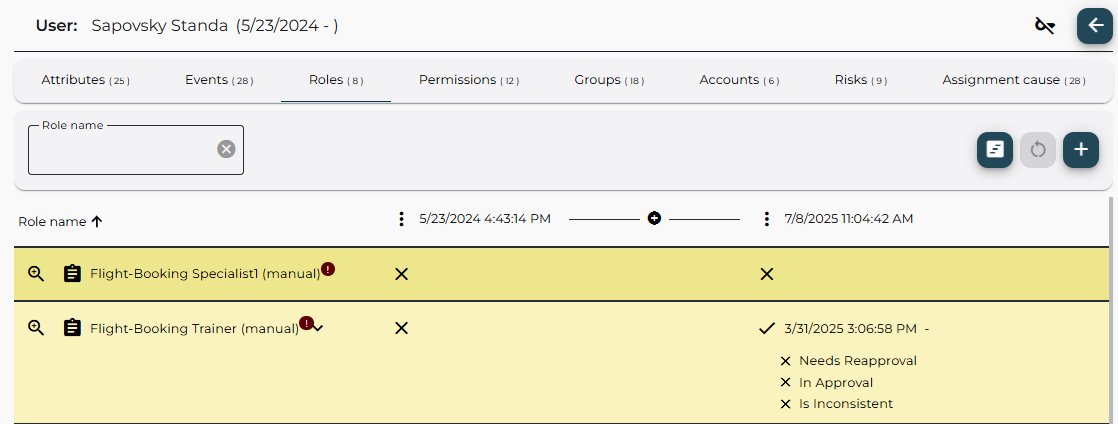Click warning badge on Flight-Booking Specialist1
The width and height of the screenshot is (1118, 424).
(x=328, y=269)
